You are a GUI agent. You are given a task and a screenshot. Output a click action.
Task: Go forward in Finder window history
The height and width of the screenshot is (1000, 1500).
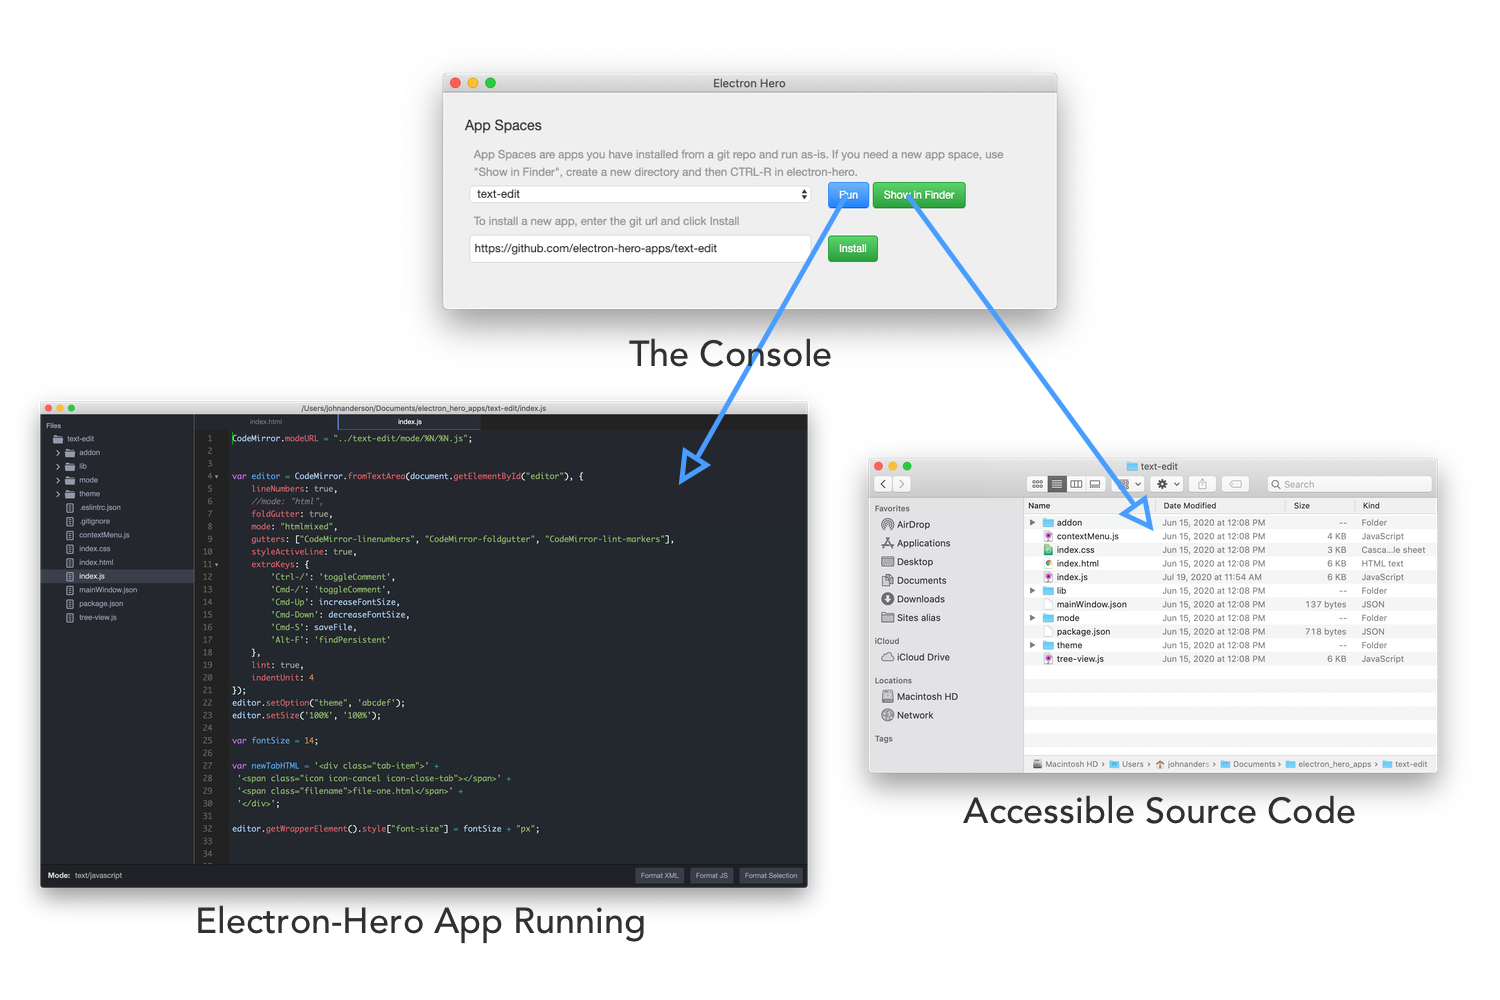pos(902,484)
